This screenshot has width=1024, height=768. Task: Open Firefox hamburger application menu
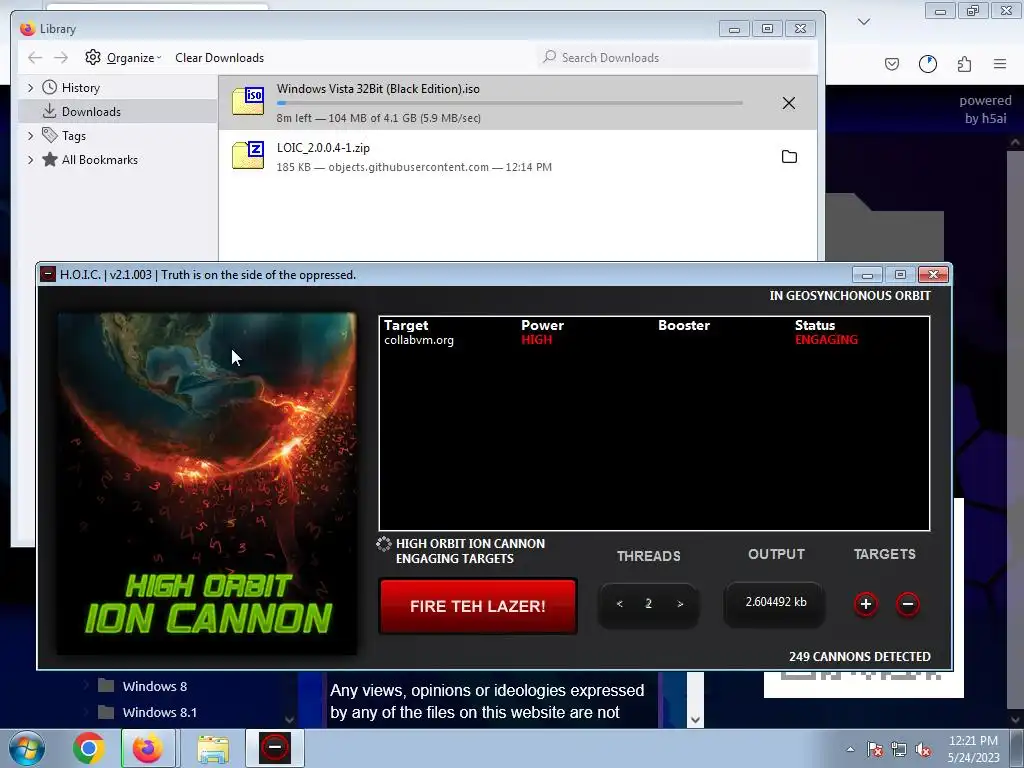coord(1000,64)
